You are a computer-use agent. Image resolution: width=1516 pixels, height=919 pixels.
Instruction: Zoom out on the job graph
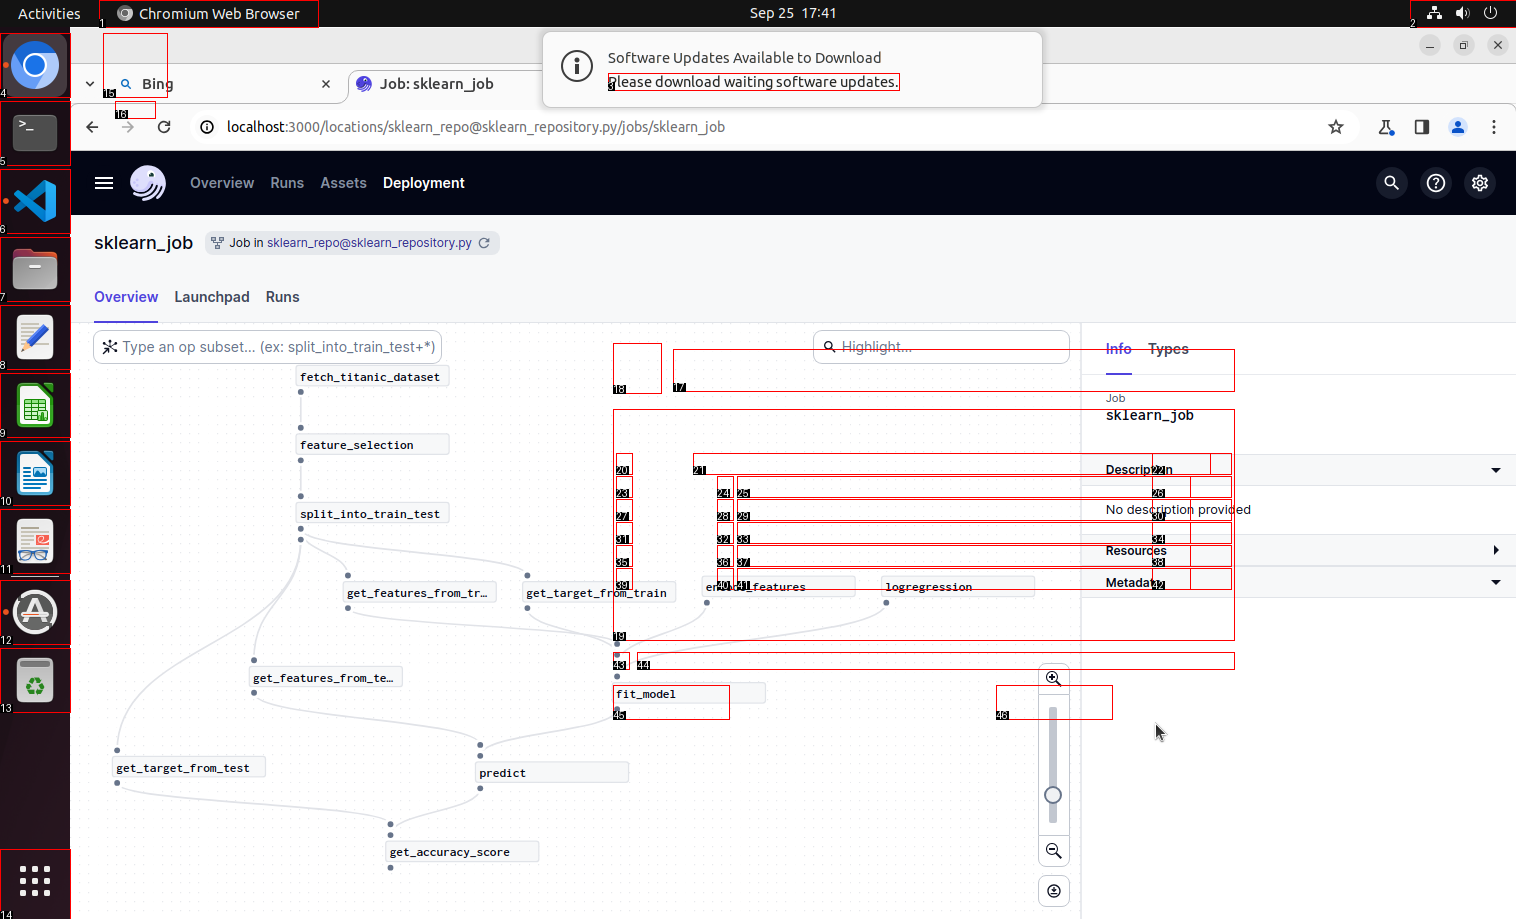point(1053,851)
